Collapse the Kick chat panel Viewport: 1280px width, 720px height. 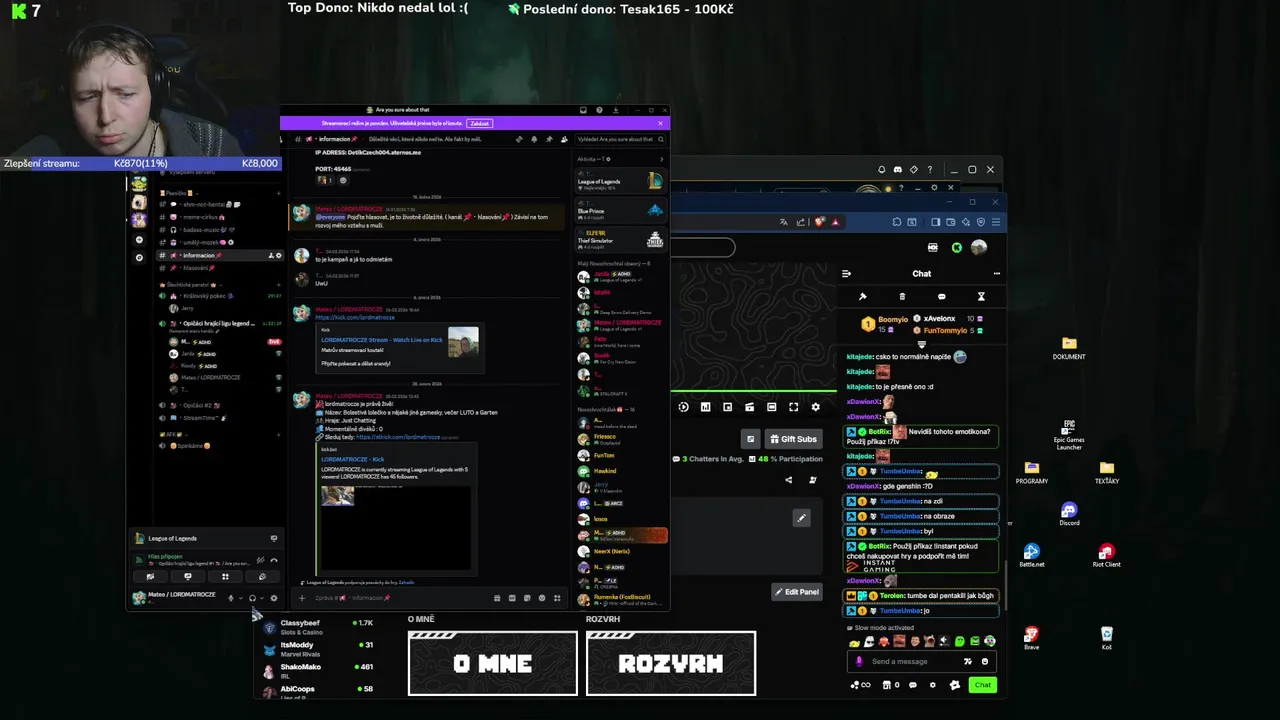pos(846,273)
